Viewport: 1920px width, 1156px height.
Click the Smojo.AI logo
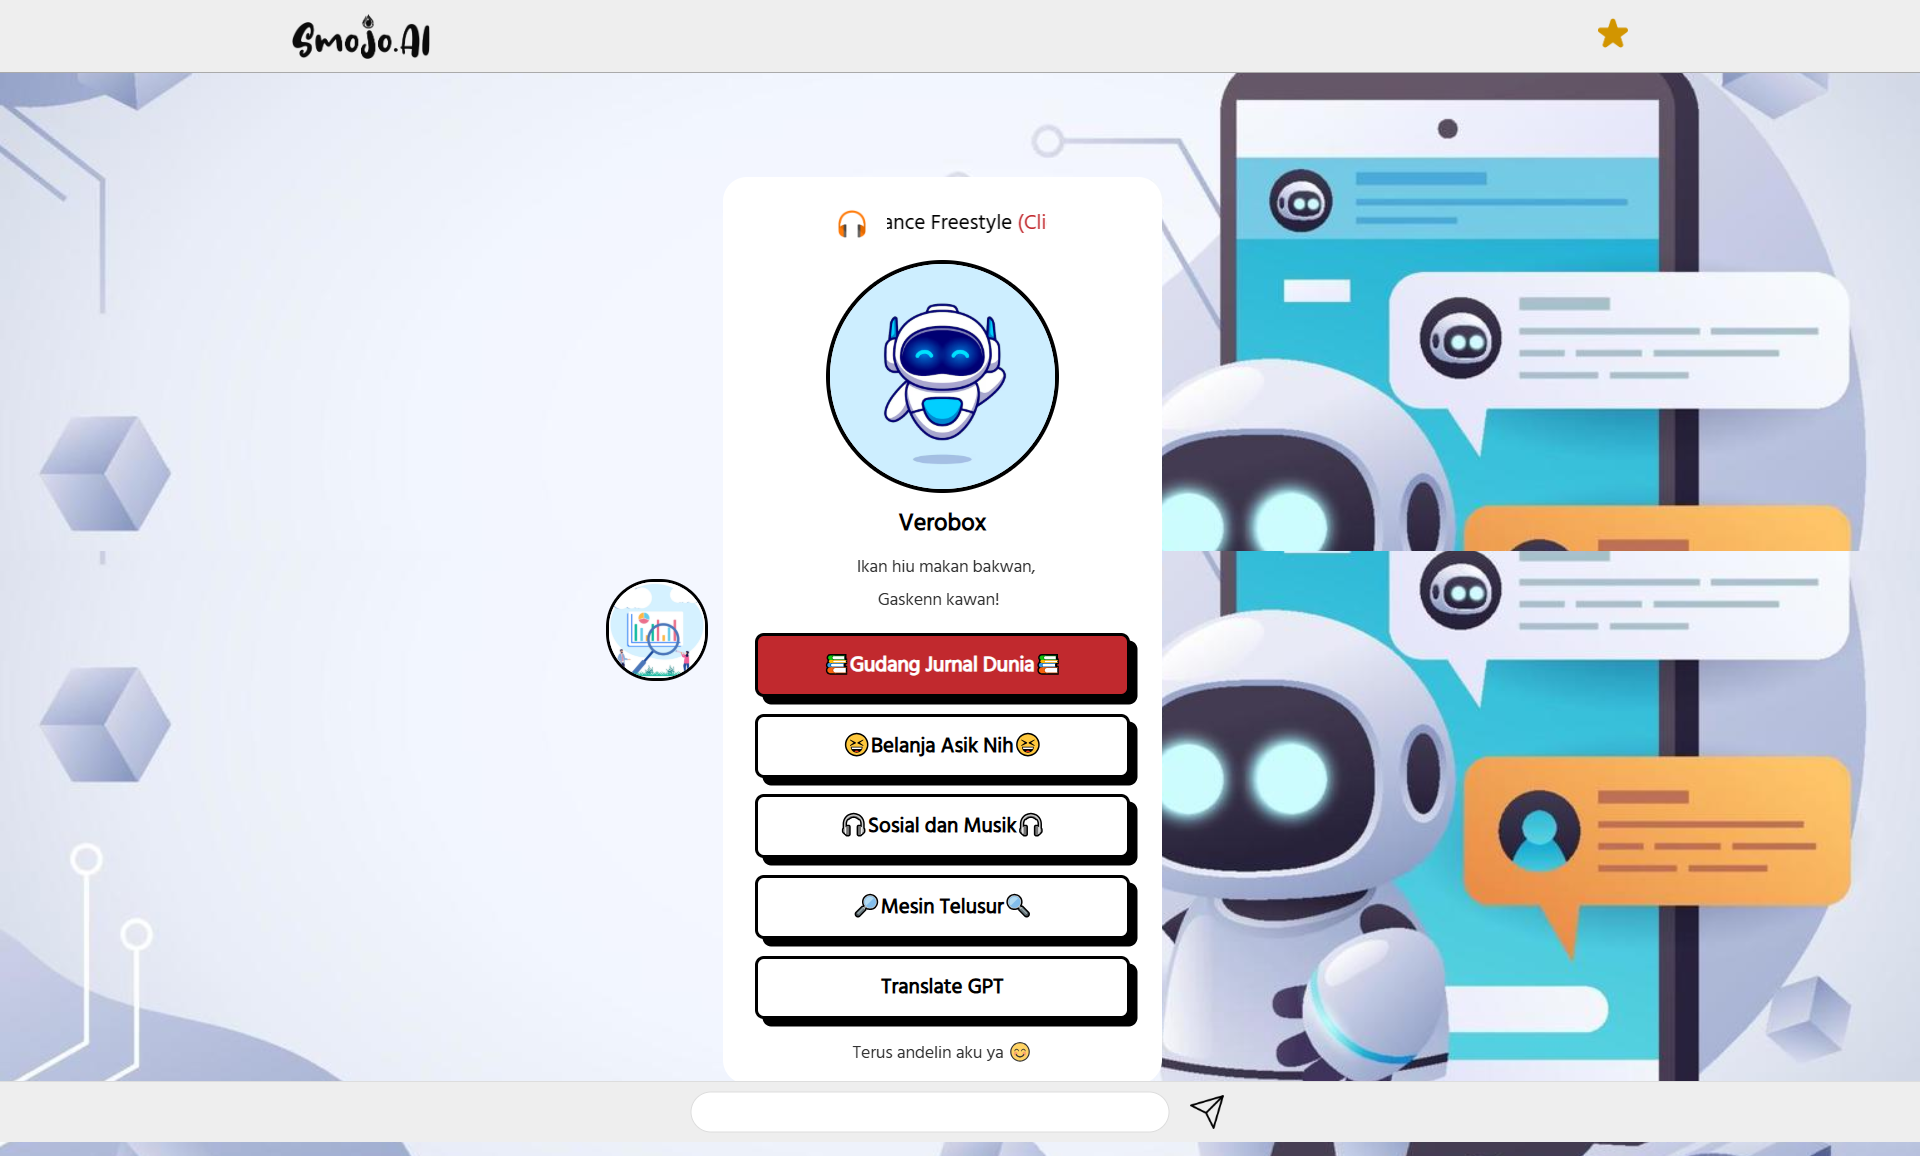tap(362, 38)
